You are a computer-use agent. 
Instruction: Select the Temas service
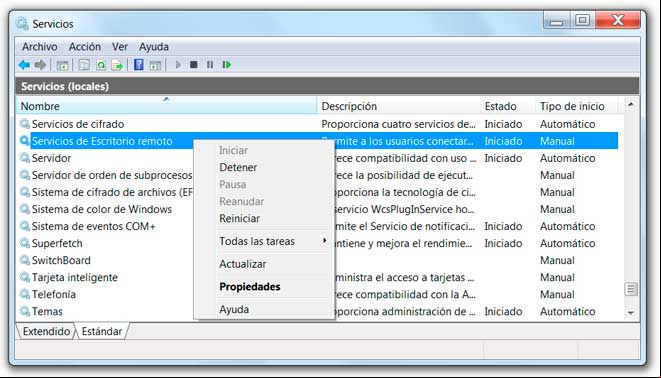coord(47,311)
